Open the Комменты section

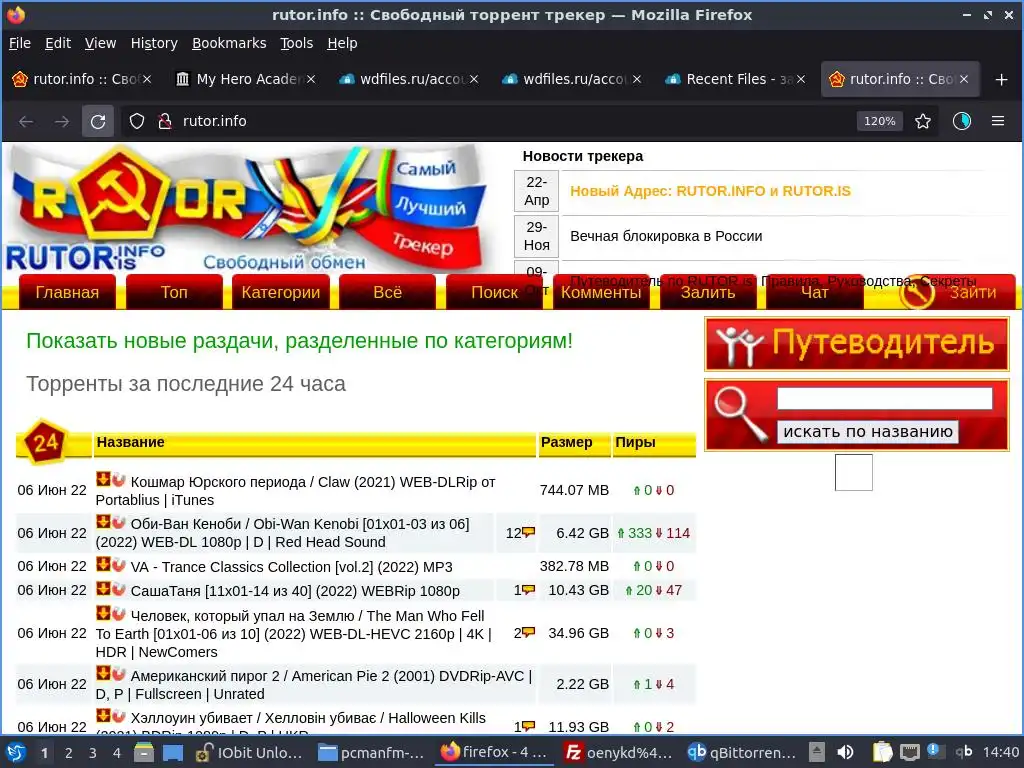pos(601,292)
